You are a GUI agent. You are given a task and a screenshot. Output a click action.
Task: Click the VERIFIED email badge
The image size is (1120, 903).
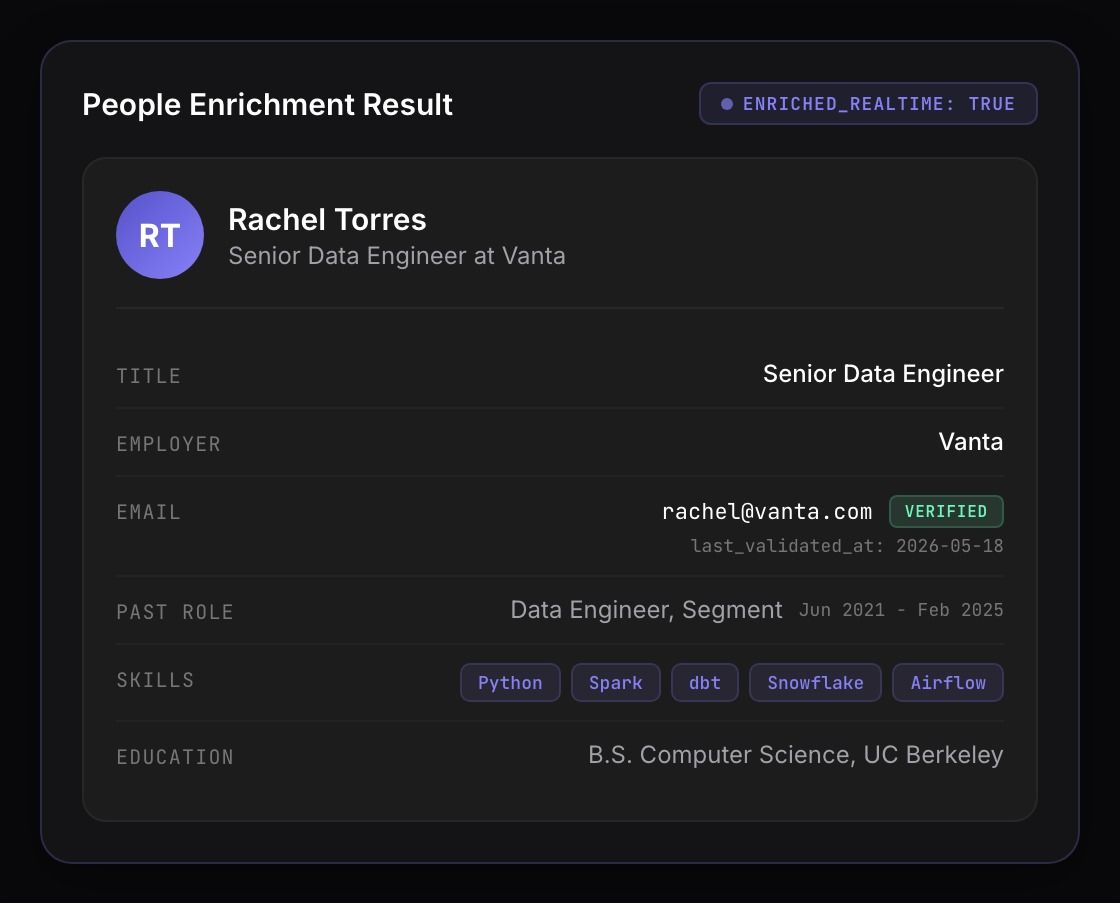tap(946, 512)
